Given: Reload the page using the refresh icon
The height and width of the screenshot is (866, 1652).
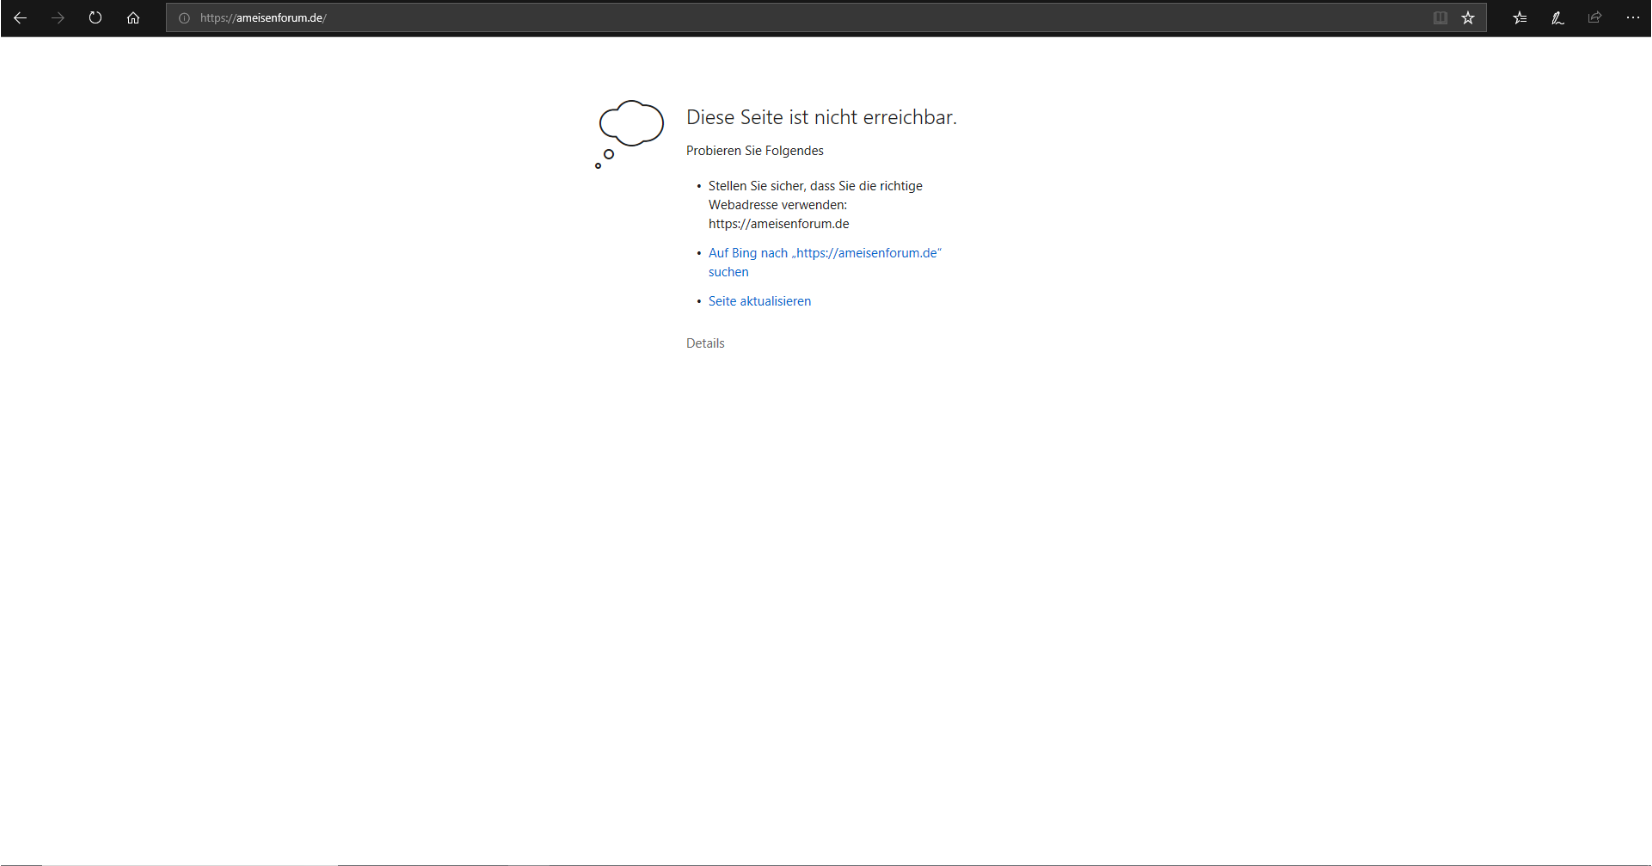Looking at the screenshot, I should pyautogui.click(x=95, y=18).
